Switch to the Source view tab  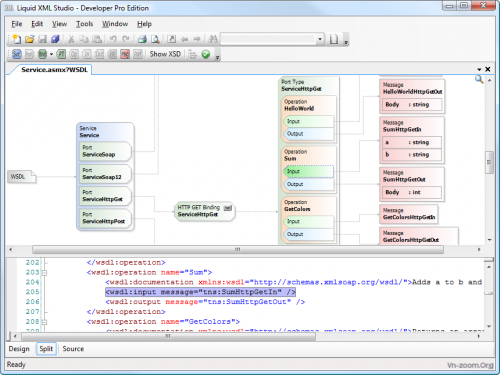(x=73, y=349)
